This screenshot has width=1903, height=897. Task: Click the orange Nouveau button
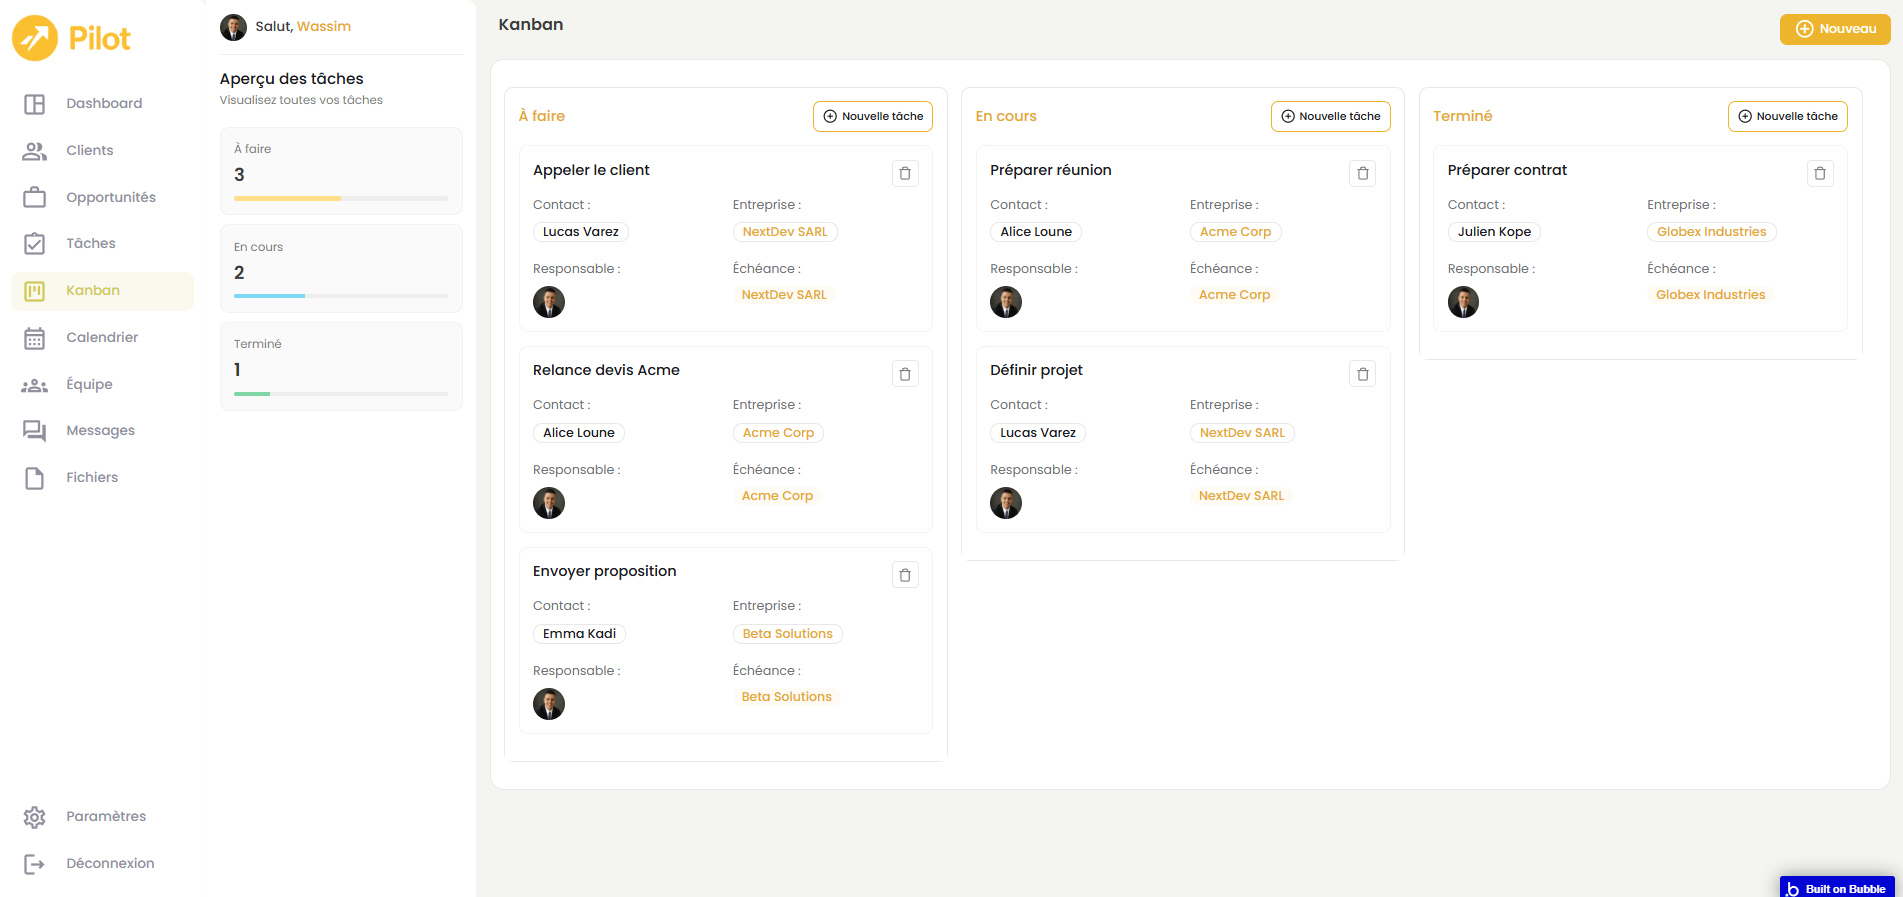[x=1834, y=29]
